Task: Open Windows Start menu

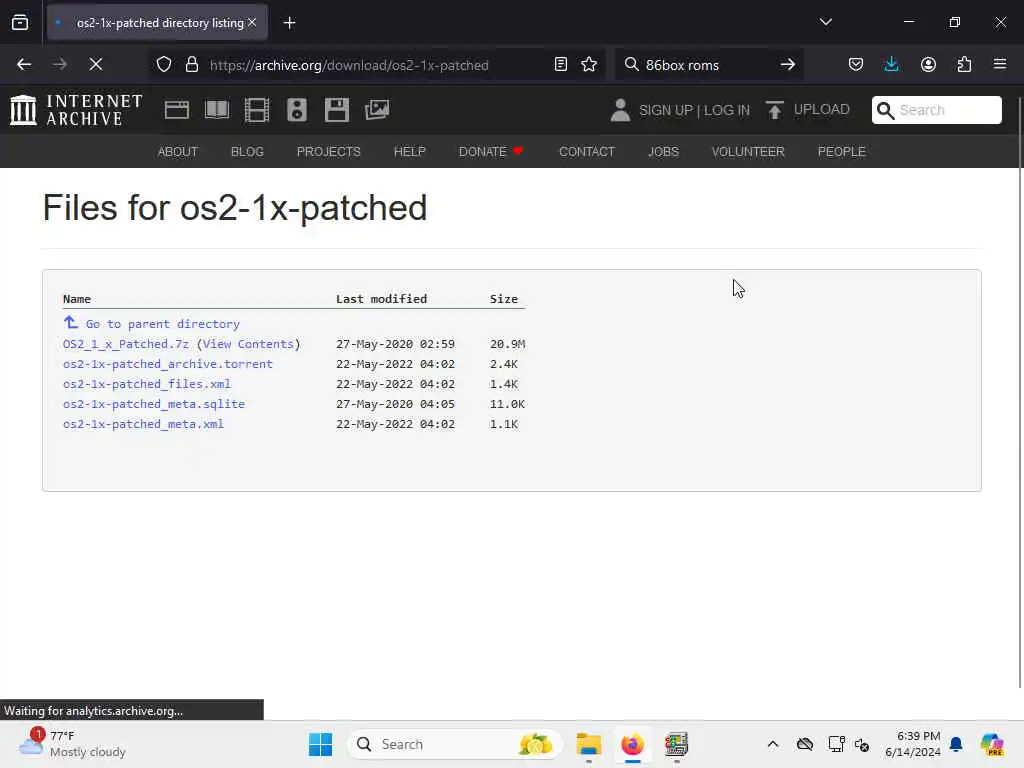Action: pos(320,744)
